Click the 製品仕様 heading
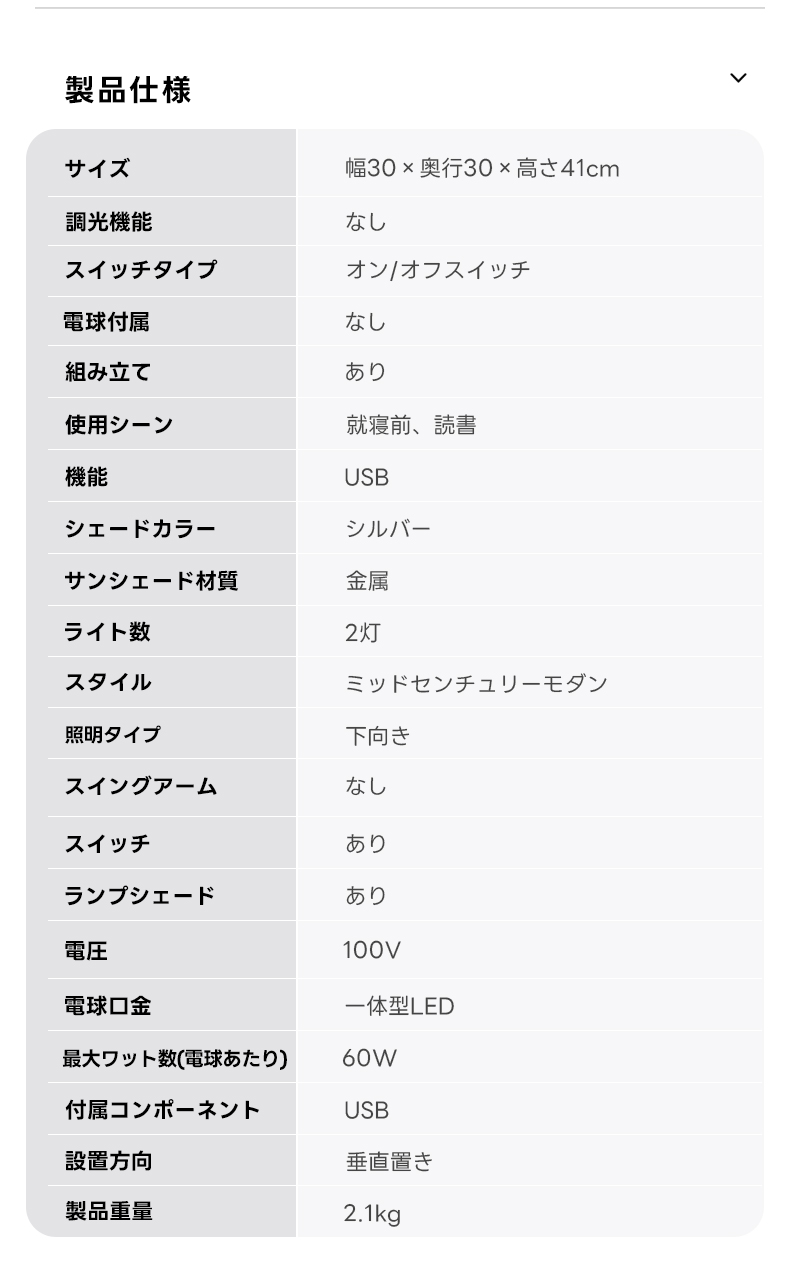 (x=127, y=90)
